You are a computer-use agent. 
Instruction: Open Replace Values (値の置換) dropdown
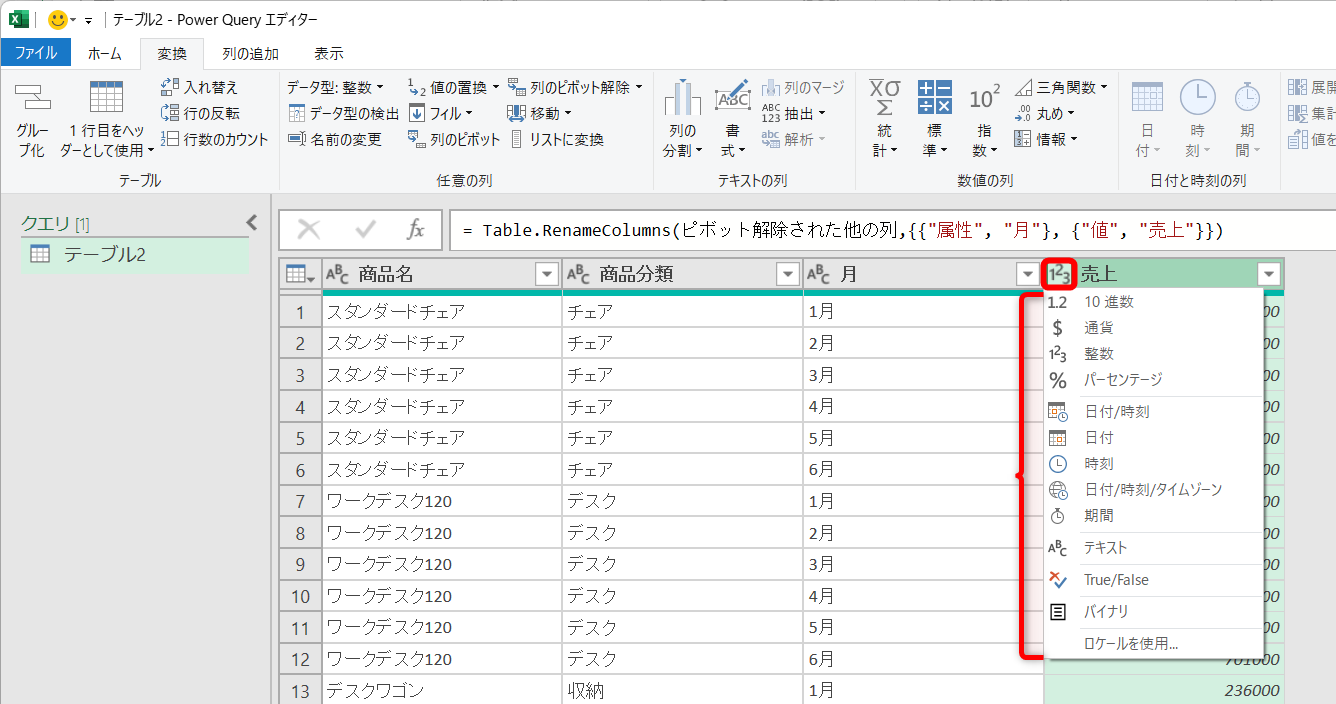pyautogui.click(x=453, y=87)
